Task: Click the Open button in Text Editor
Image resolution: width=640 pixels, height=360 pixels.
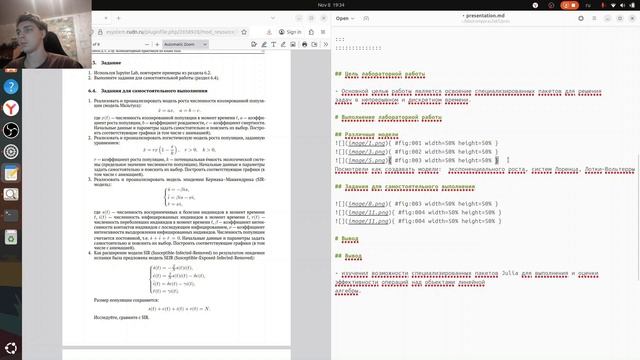Action: 342,18
